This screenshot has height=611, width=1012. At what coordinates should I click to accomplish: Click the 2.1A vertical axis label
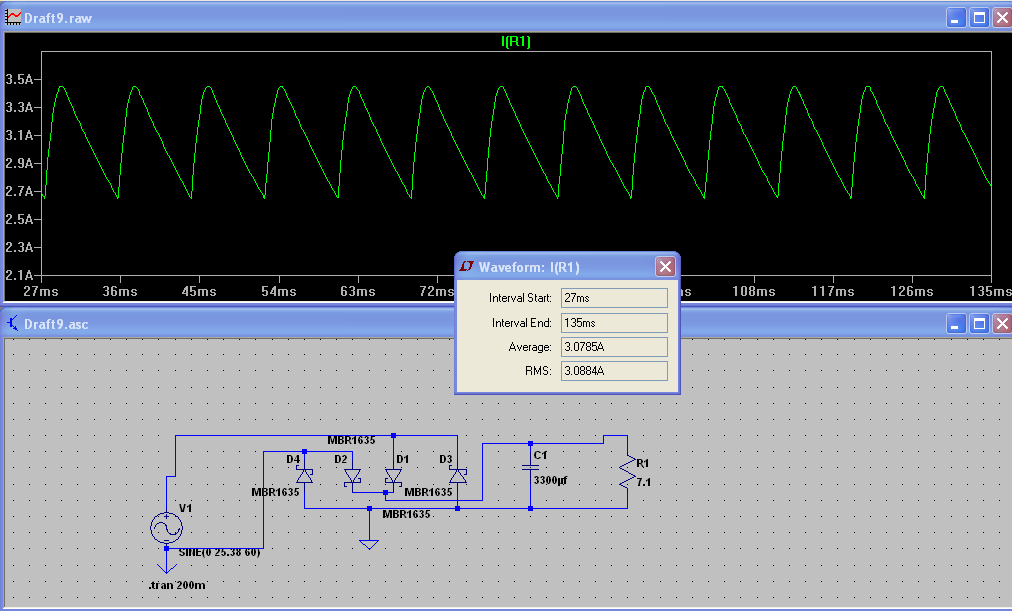pos(19,275)
